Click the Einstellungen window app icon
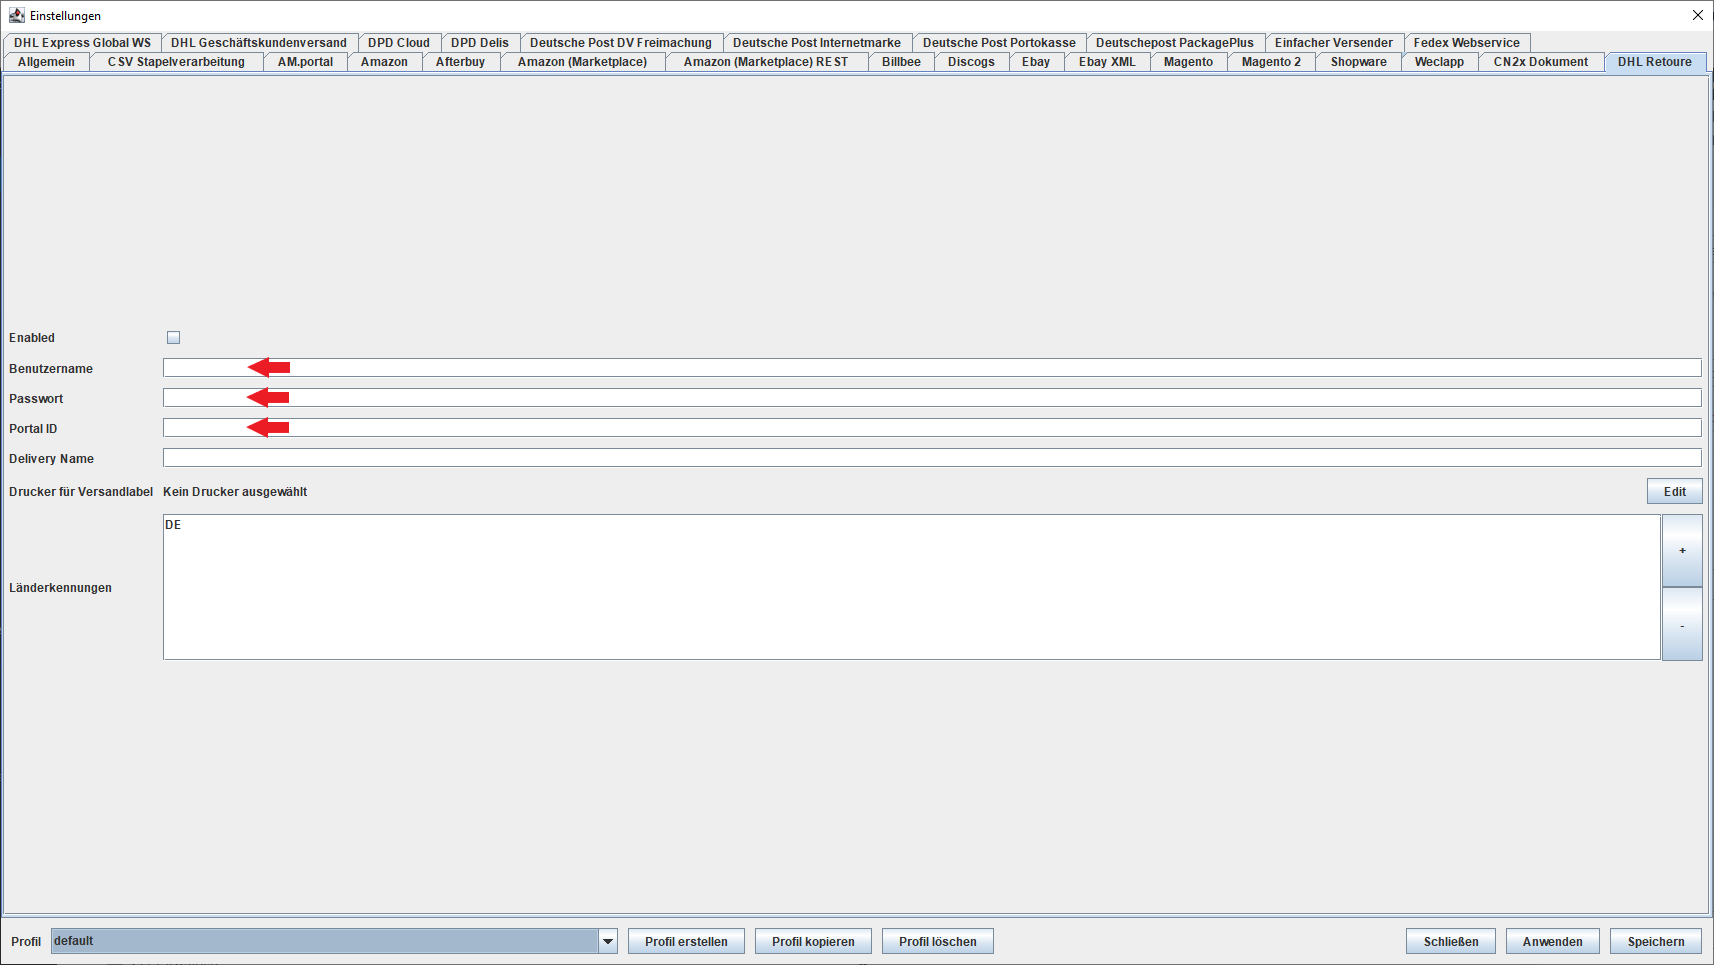The height and width of the screenshot is (965, 1714). (x=16, y=15)
